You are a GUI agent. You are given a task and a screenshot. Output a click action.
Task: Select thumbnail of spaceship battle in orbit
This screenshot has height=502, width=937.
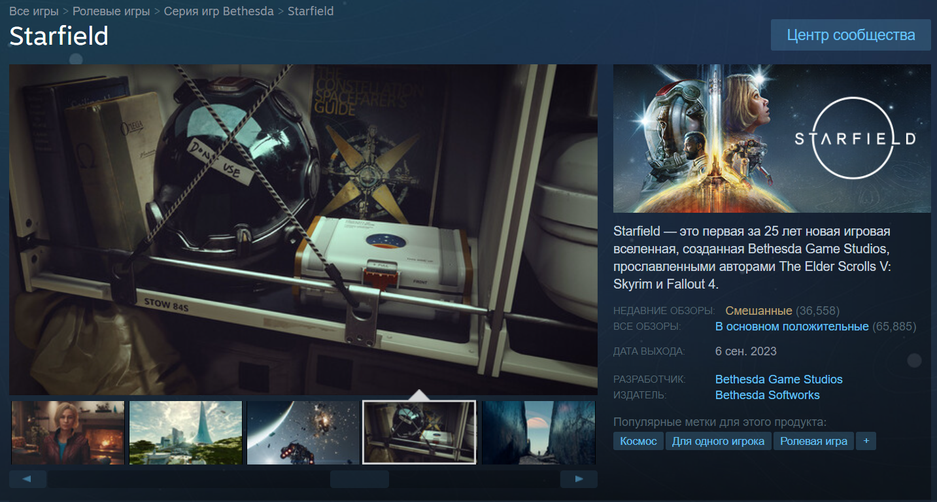(x=303, y=433)
